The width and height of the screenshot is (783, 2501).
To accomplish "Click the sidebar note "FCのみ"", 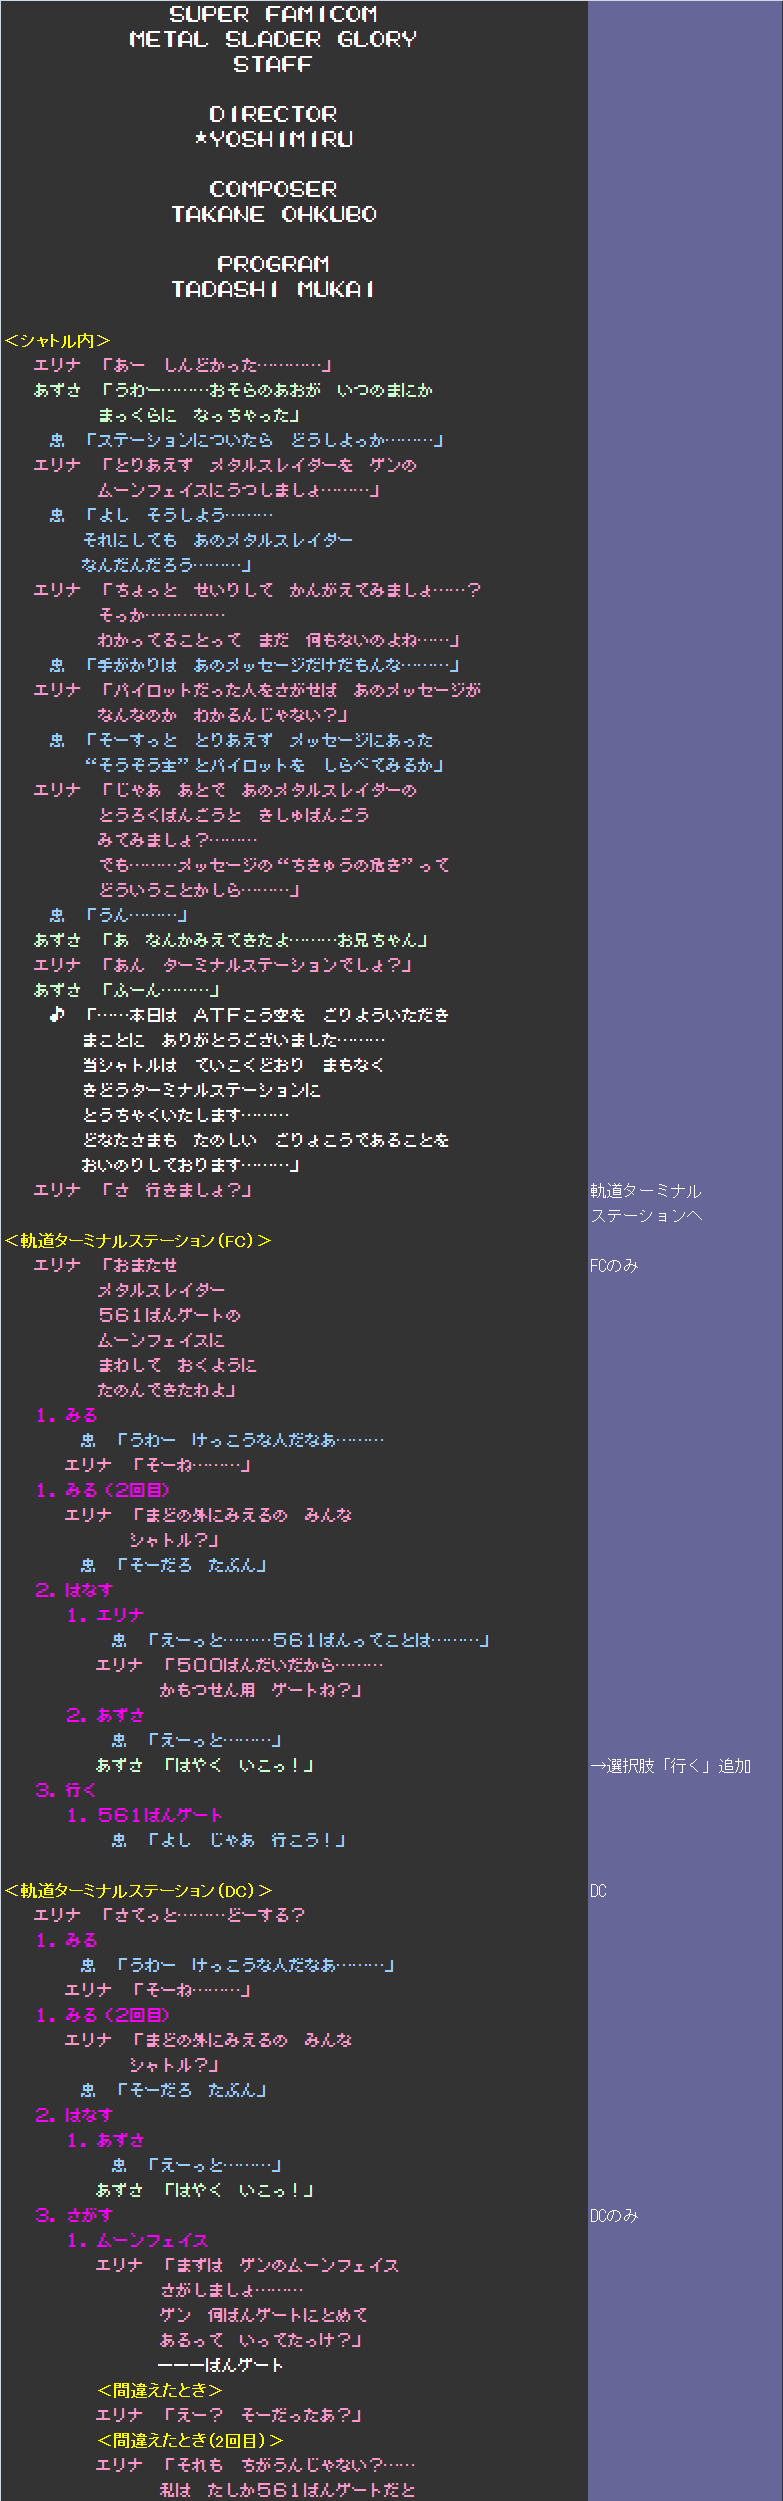I will [x=614, y=1265].
